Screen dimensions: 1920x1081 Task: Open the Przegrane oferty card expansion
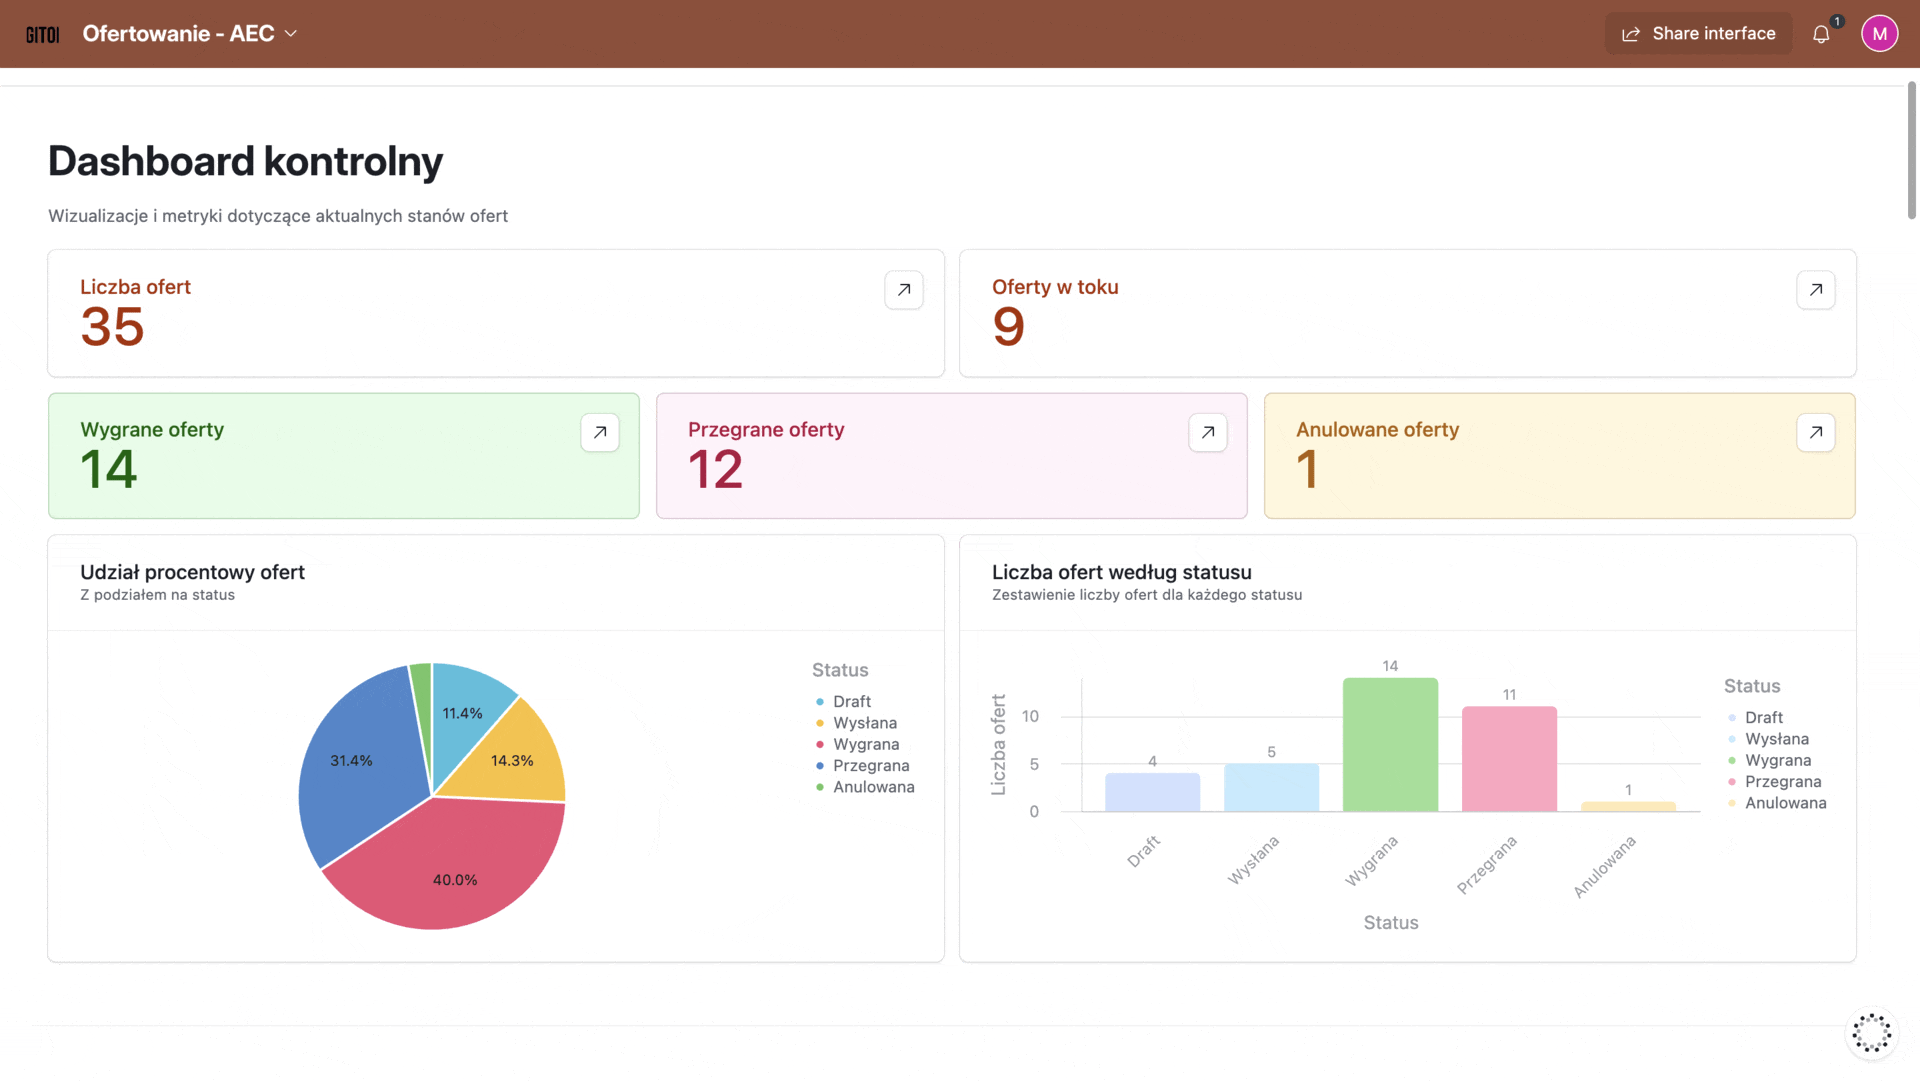click(x=1207, y=432)
